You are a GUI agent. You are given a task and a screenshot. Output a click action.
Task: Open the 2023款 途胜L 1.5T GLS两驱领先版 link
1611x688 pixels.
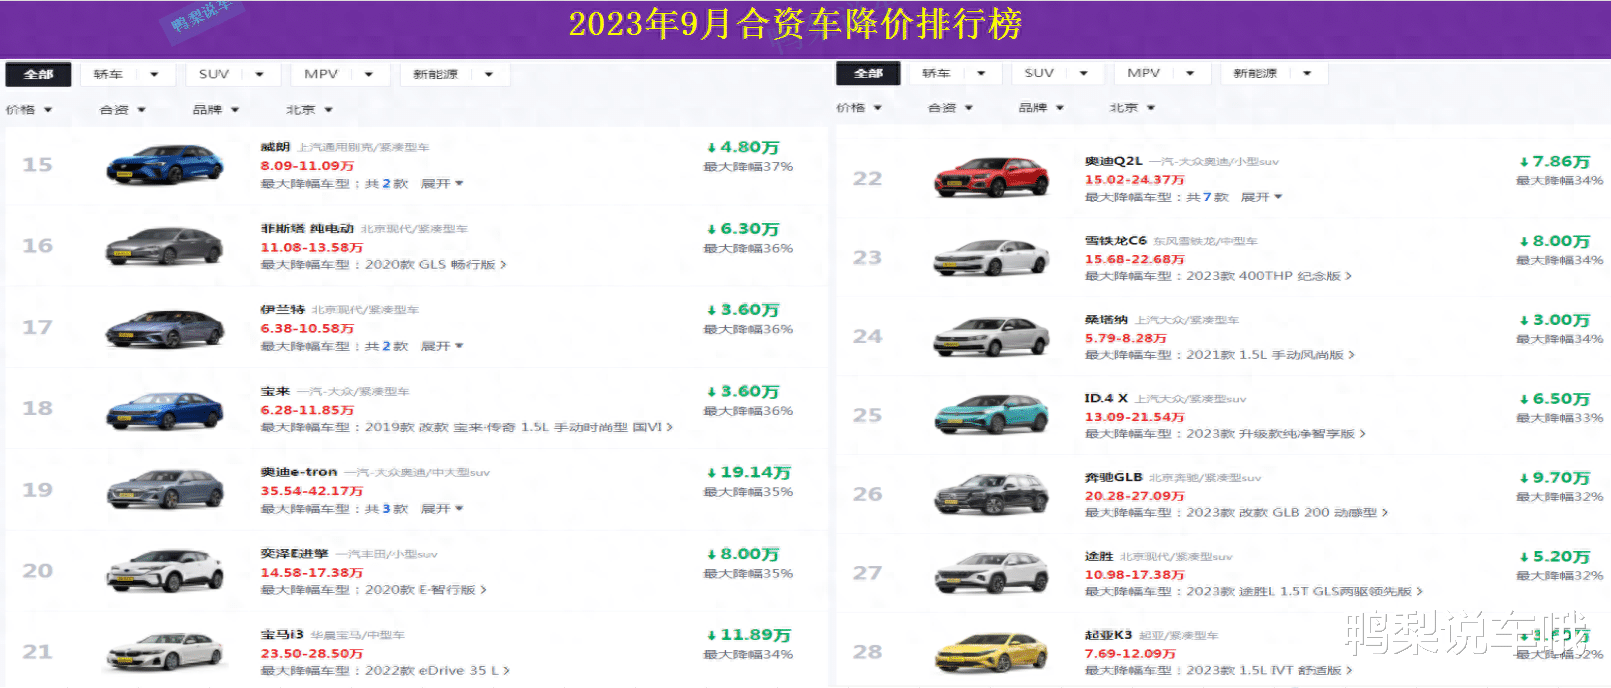[1304, 592]
